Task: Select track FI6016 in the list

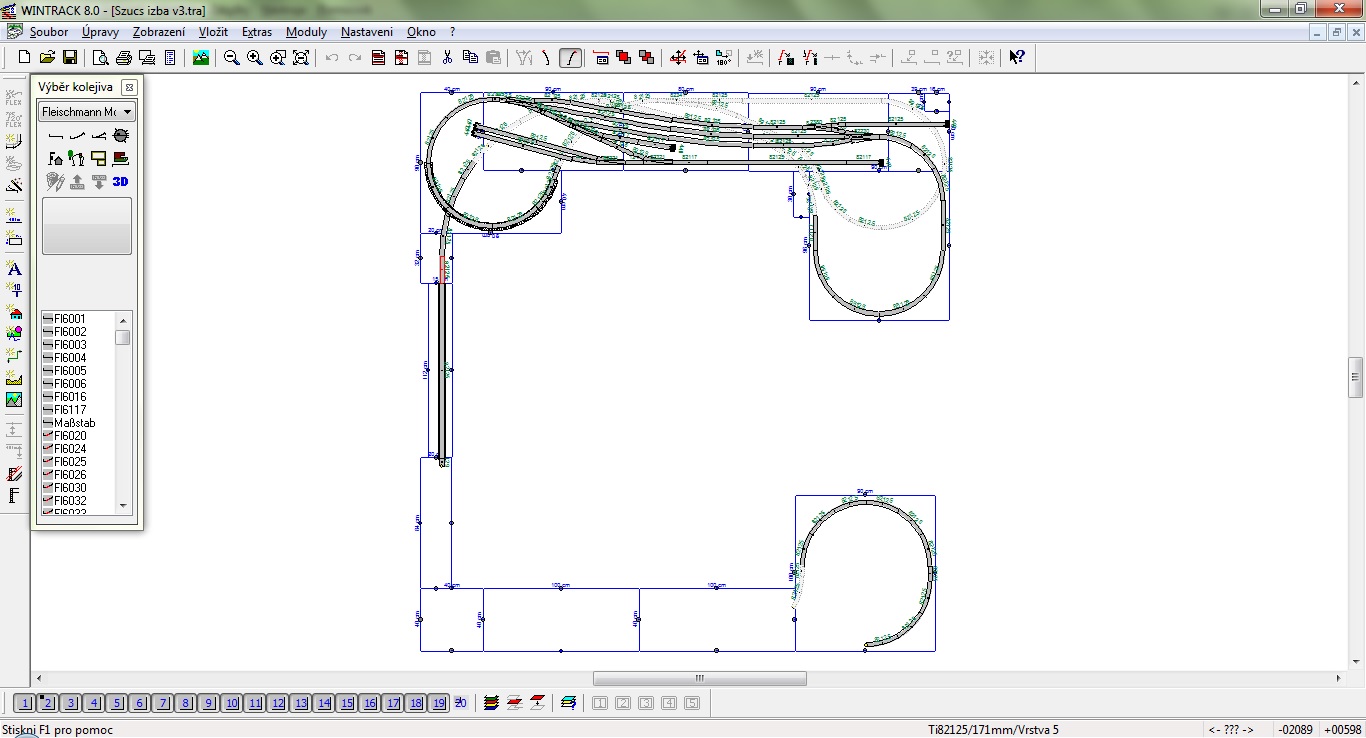Action: [x=70, y=397]
